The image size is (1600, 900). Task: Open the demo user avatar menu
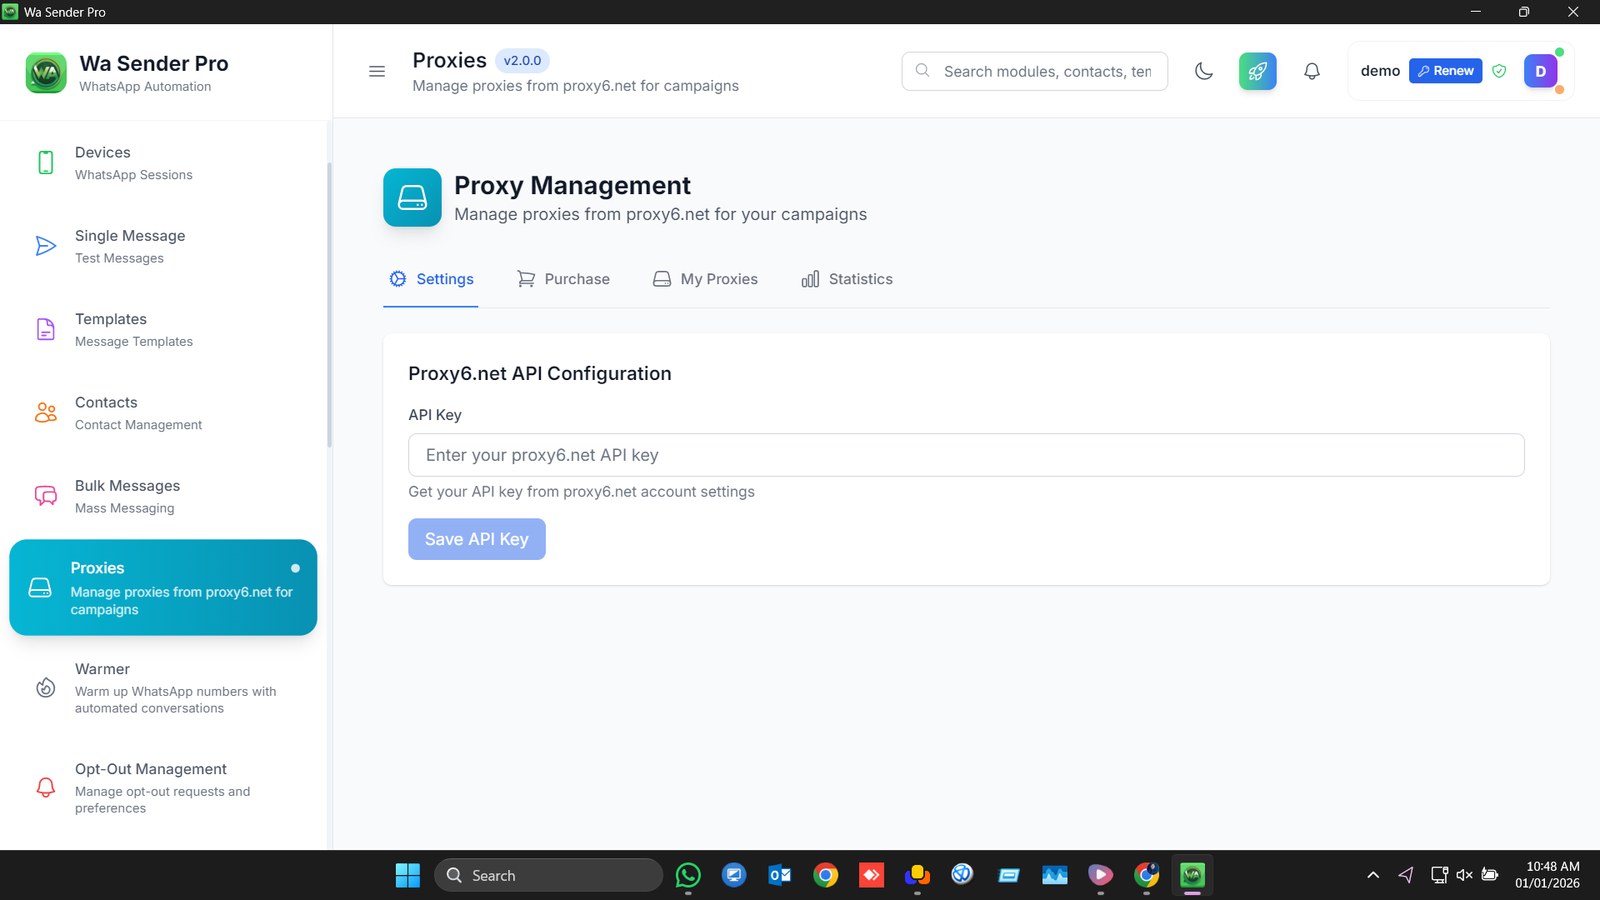(x=1540, y=70)
